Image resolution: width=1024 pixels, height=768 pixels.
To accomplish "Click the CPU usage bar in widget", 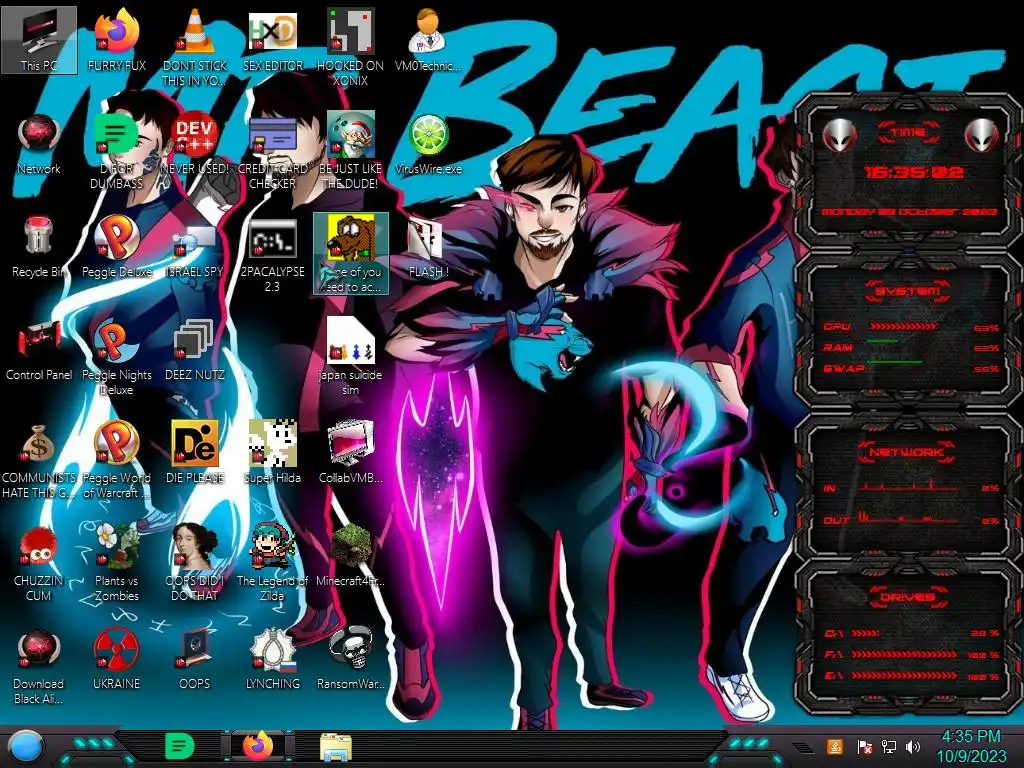I will [903, 326].
